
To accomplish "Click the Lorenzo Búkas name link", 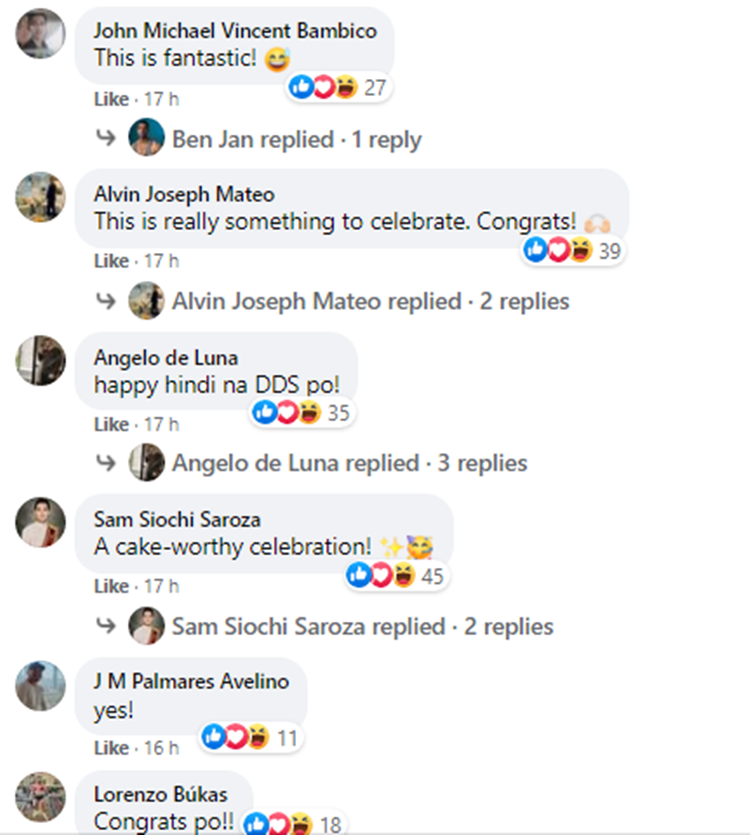I will click(160, 795).
